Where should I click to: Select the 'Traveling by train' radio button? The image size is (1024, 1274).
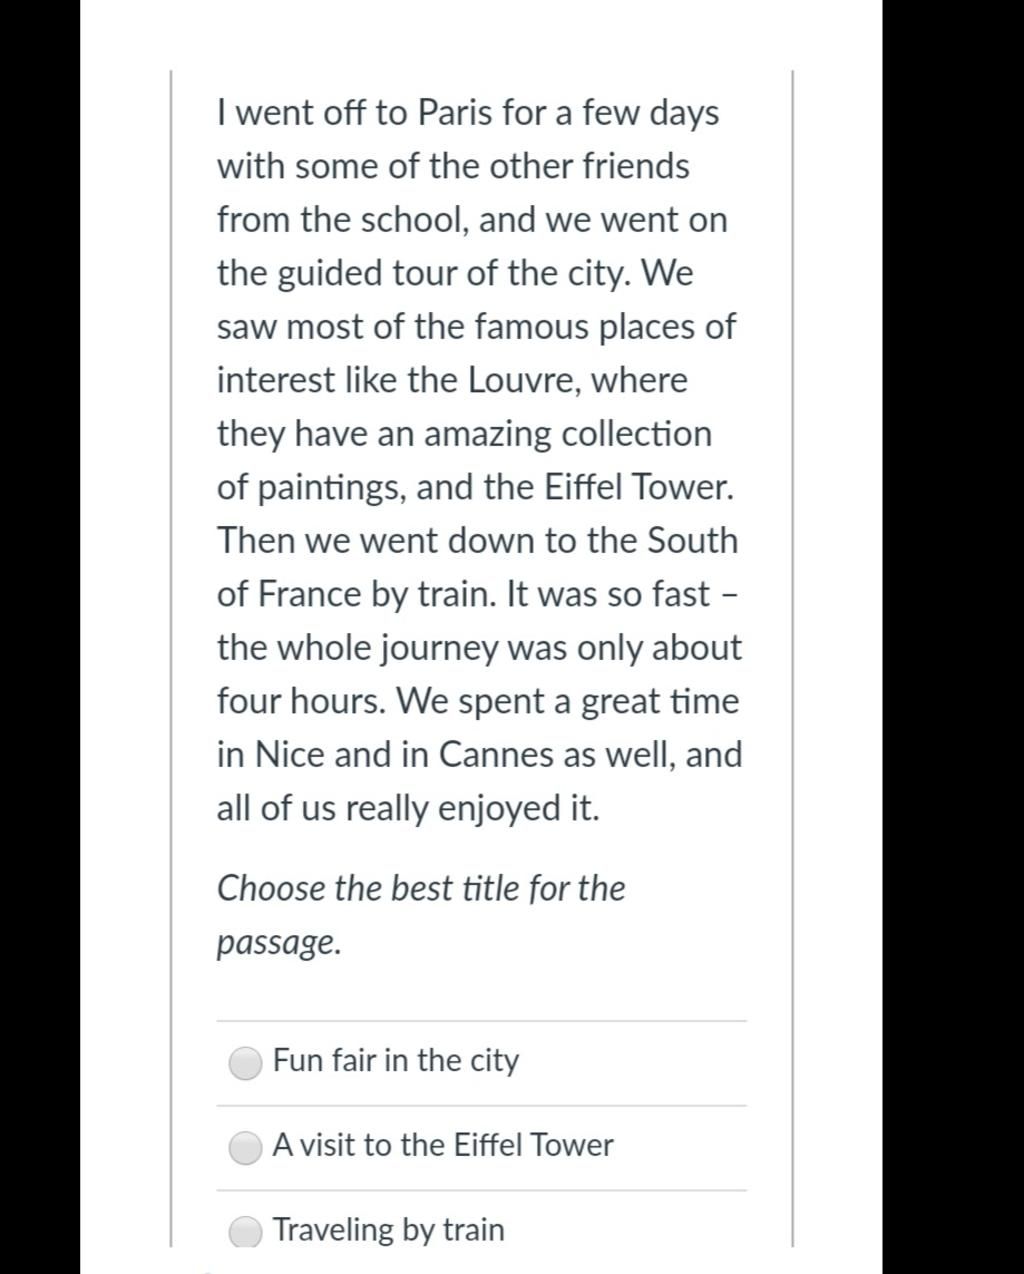pos(246,1231)
